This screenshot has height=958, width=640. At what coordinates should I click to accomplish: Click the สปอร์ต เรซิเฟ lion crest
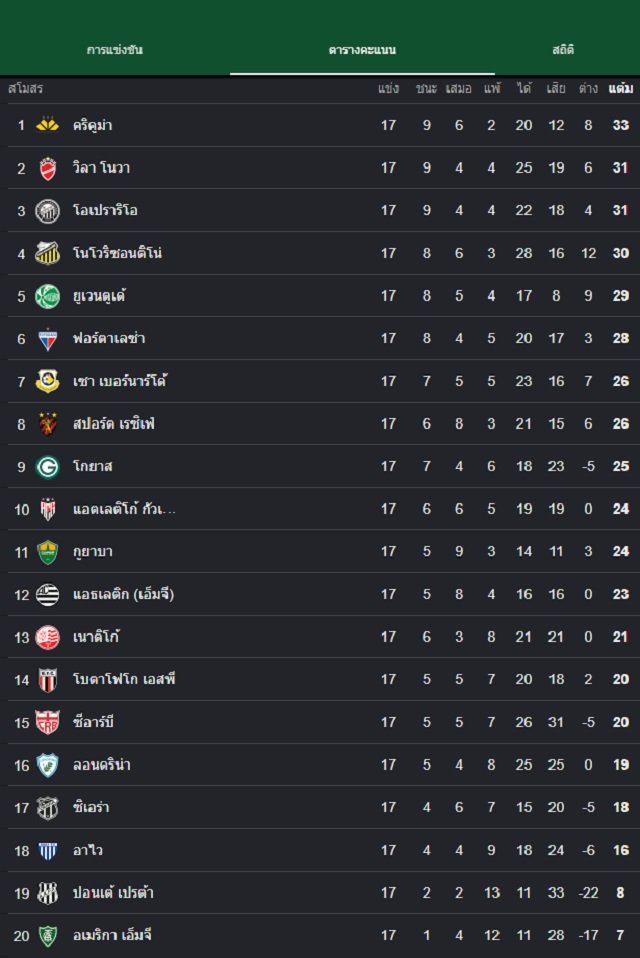coord(47,424)
